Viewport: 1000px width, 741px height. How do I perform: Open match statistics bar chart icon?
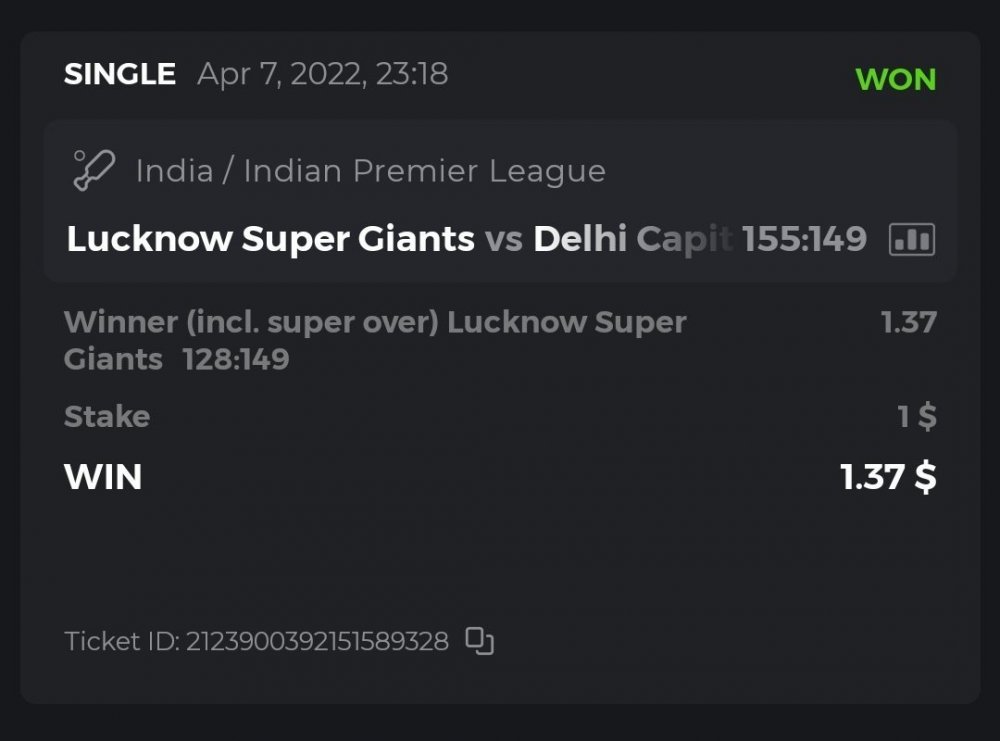tap(911, 240)
